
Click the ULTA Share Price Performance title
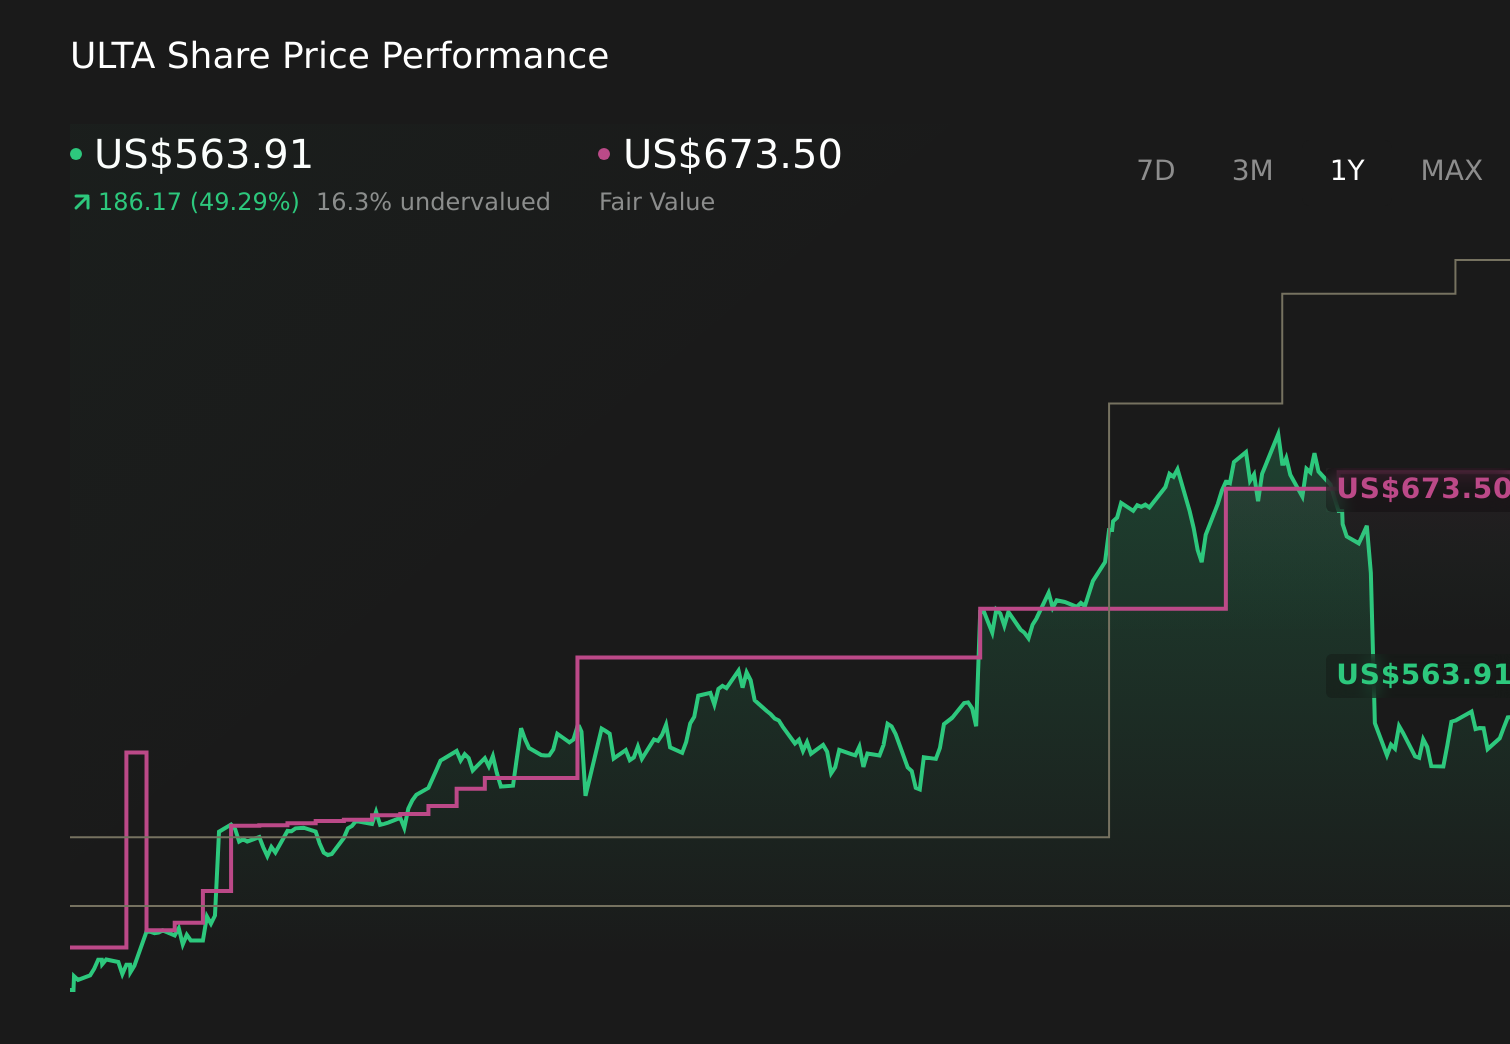(339, 56)
